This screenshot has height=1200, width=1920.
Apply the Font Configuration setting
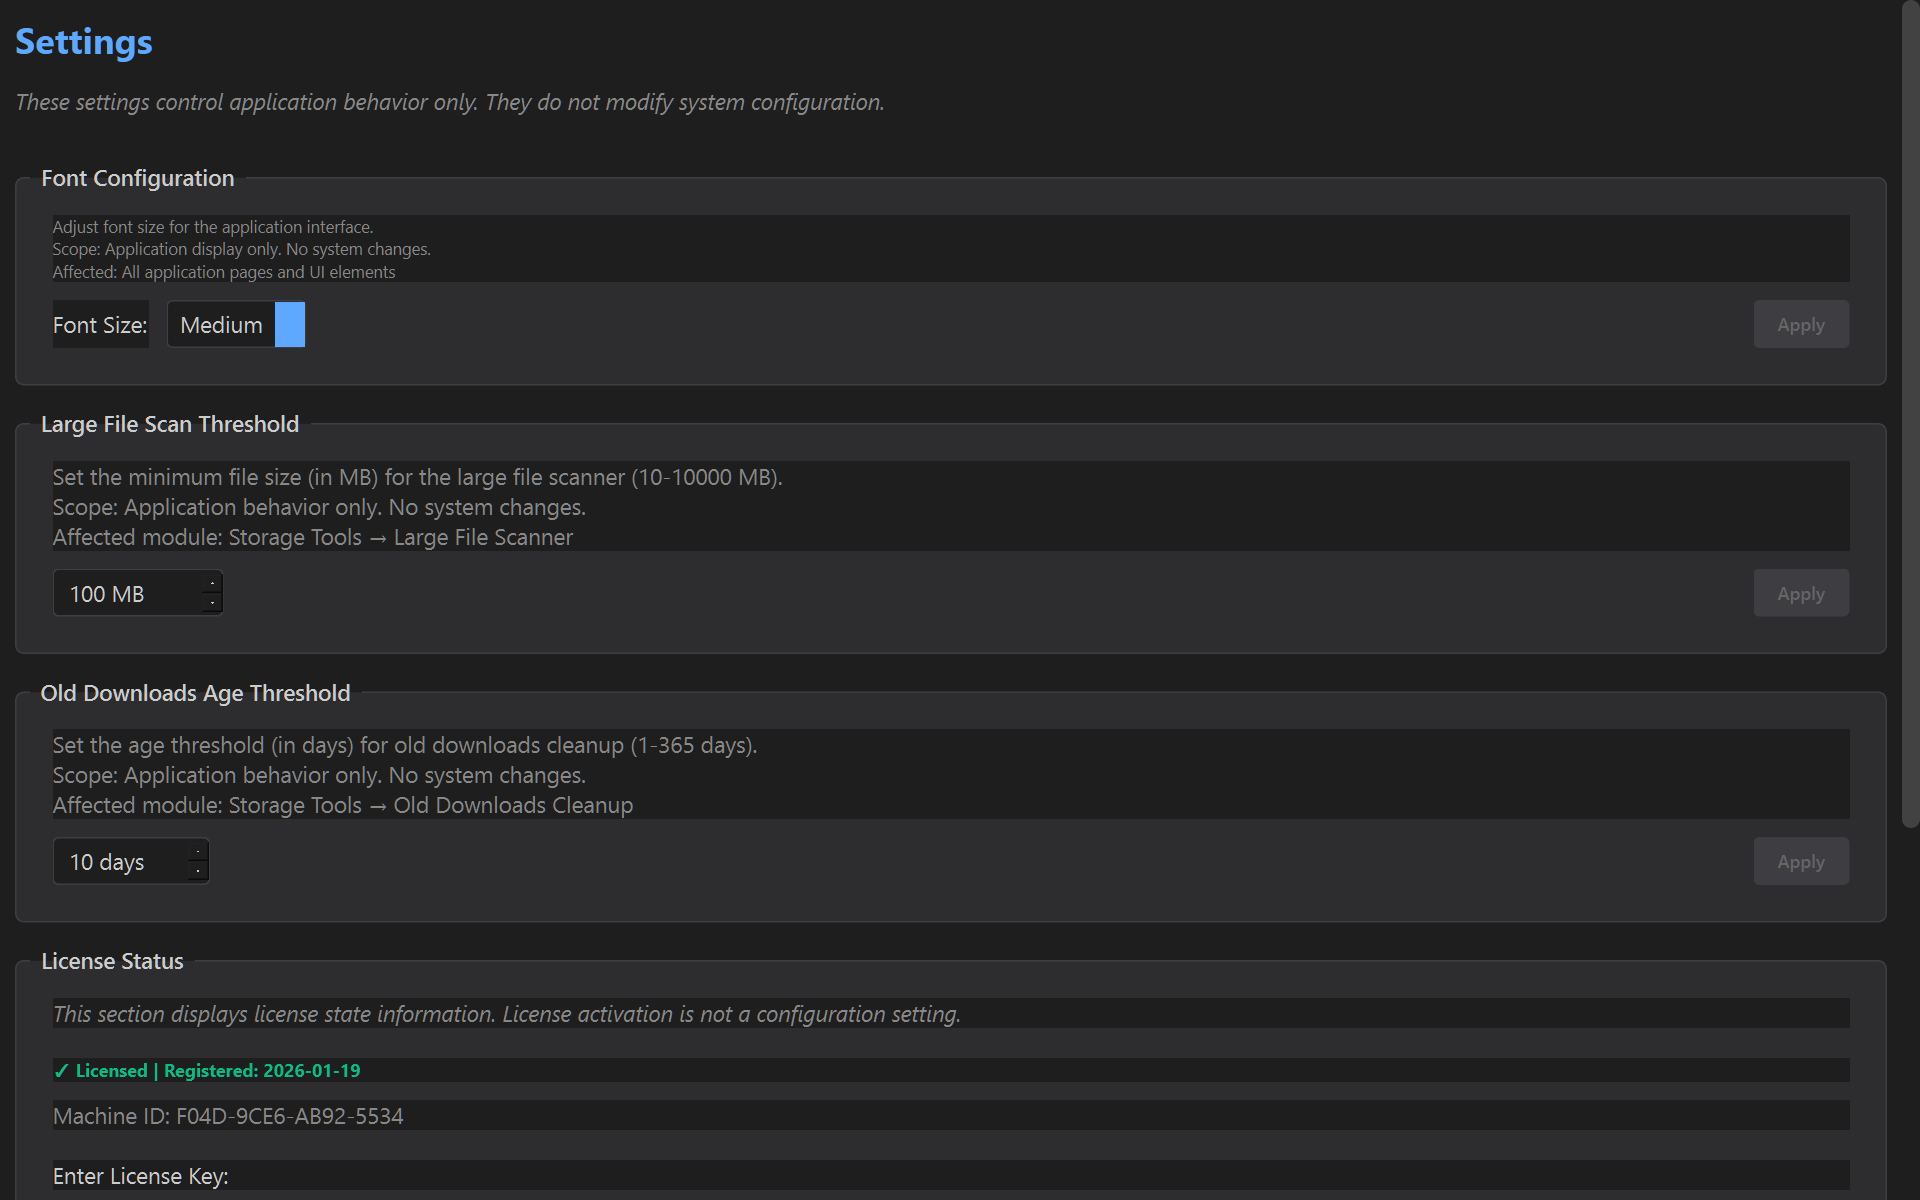tap(1800, 325)
